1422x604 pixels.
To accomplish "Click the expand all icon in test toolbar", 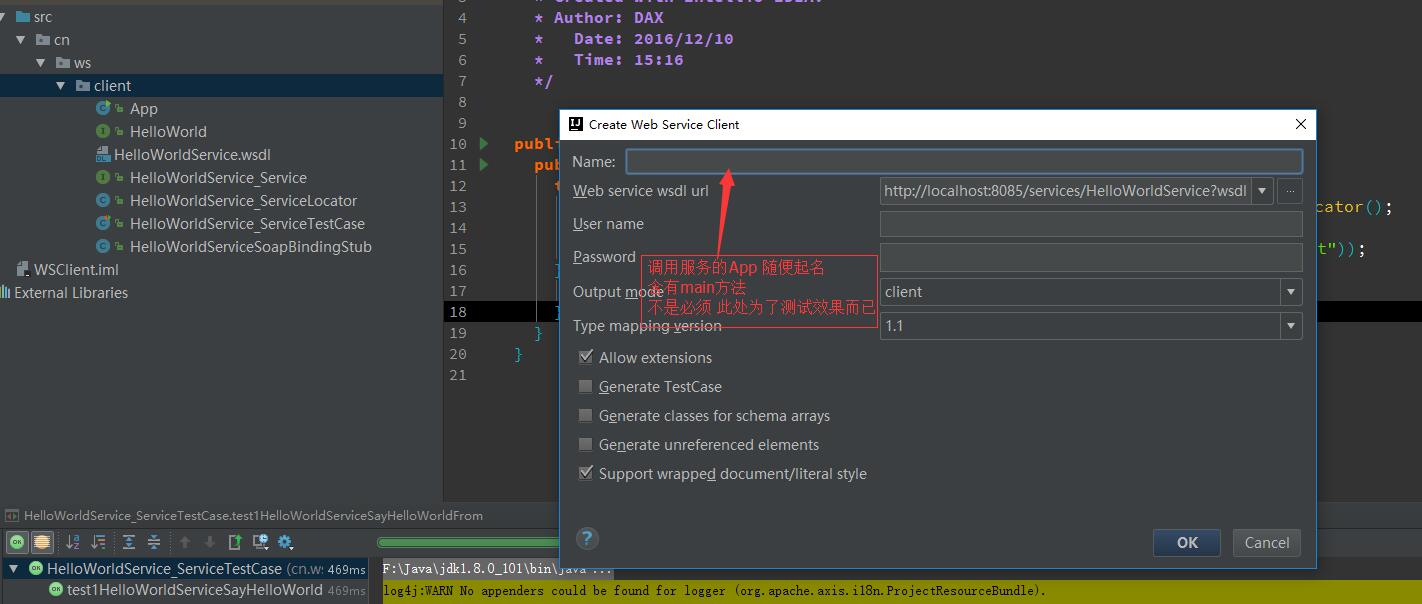I will 129,542.
